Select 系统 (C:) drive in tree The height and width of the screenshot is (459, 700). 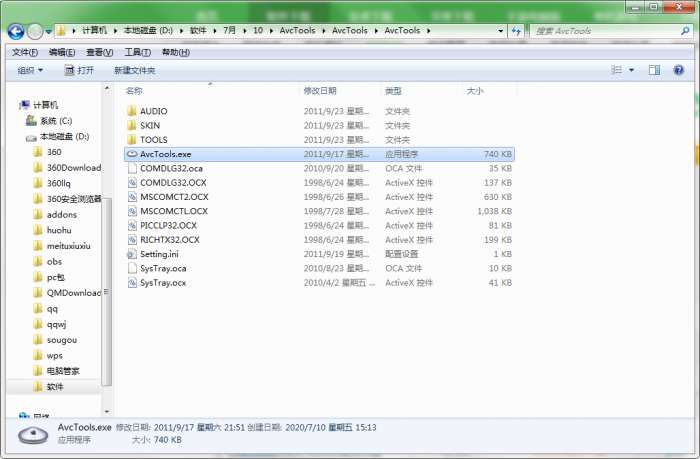[49, 121]
